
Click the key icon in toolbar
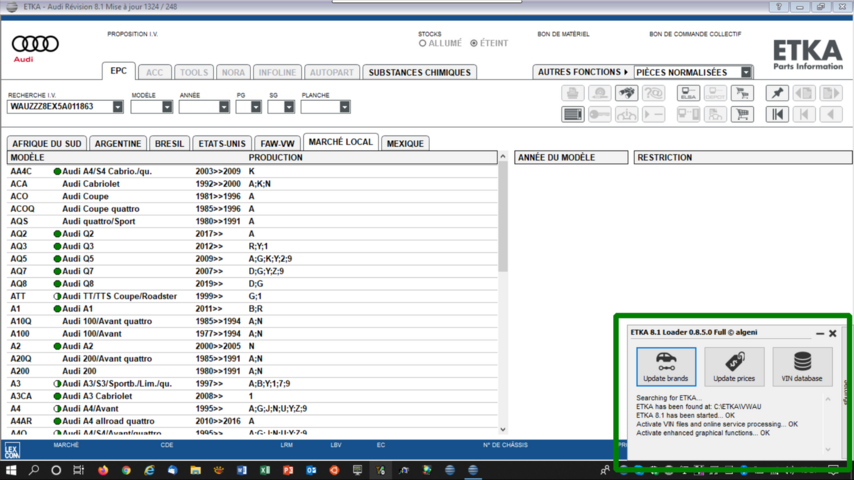click(x=600, y=114)
